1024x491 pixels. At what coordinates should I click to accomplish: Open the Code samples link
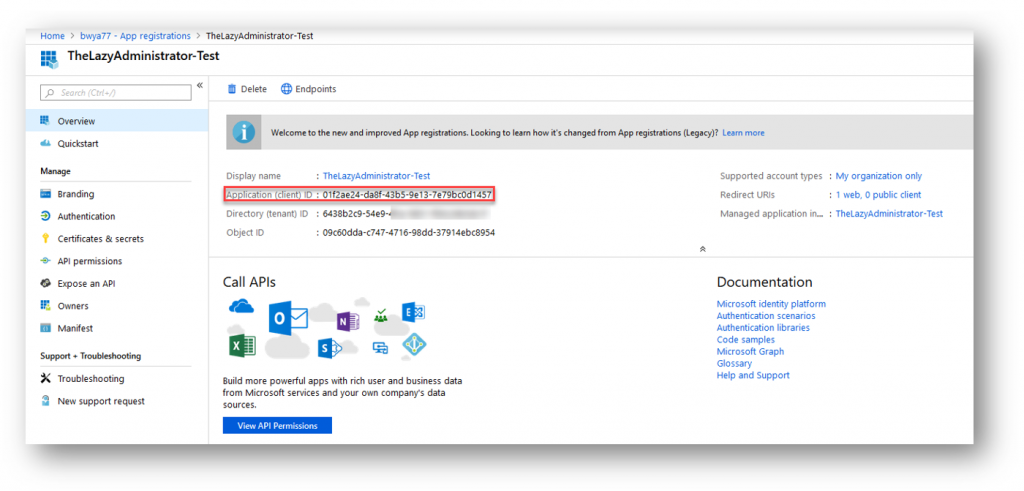coord(746,340)
